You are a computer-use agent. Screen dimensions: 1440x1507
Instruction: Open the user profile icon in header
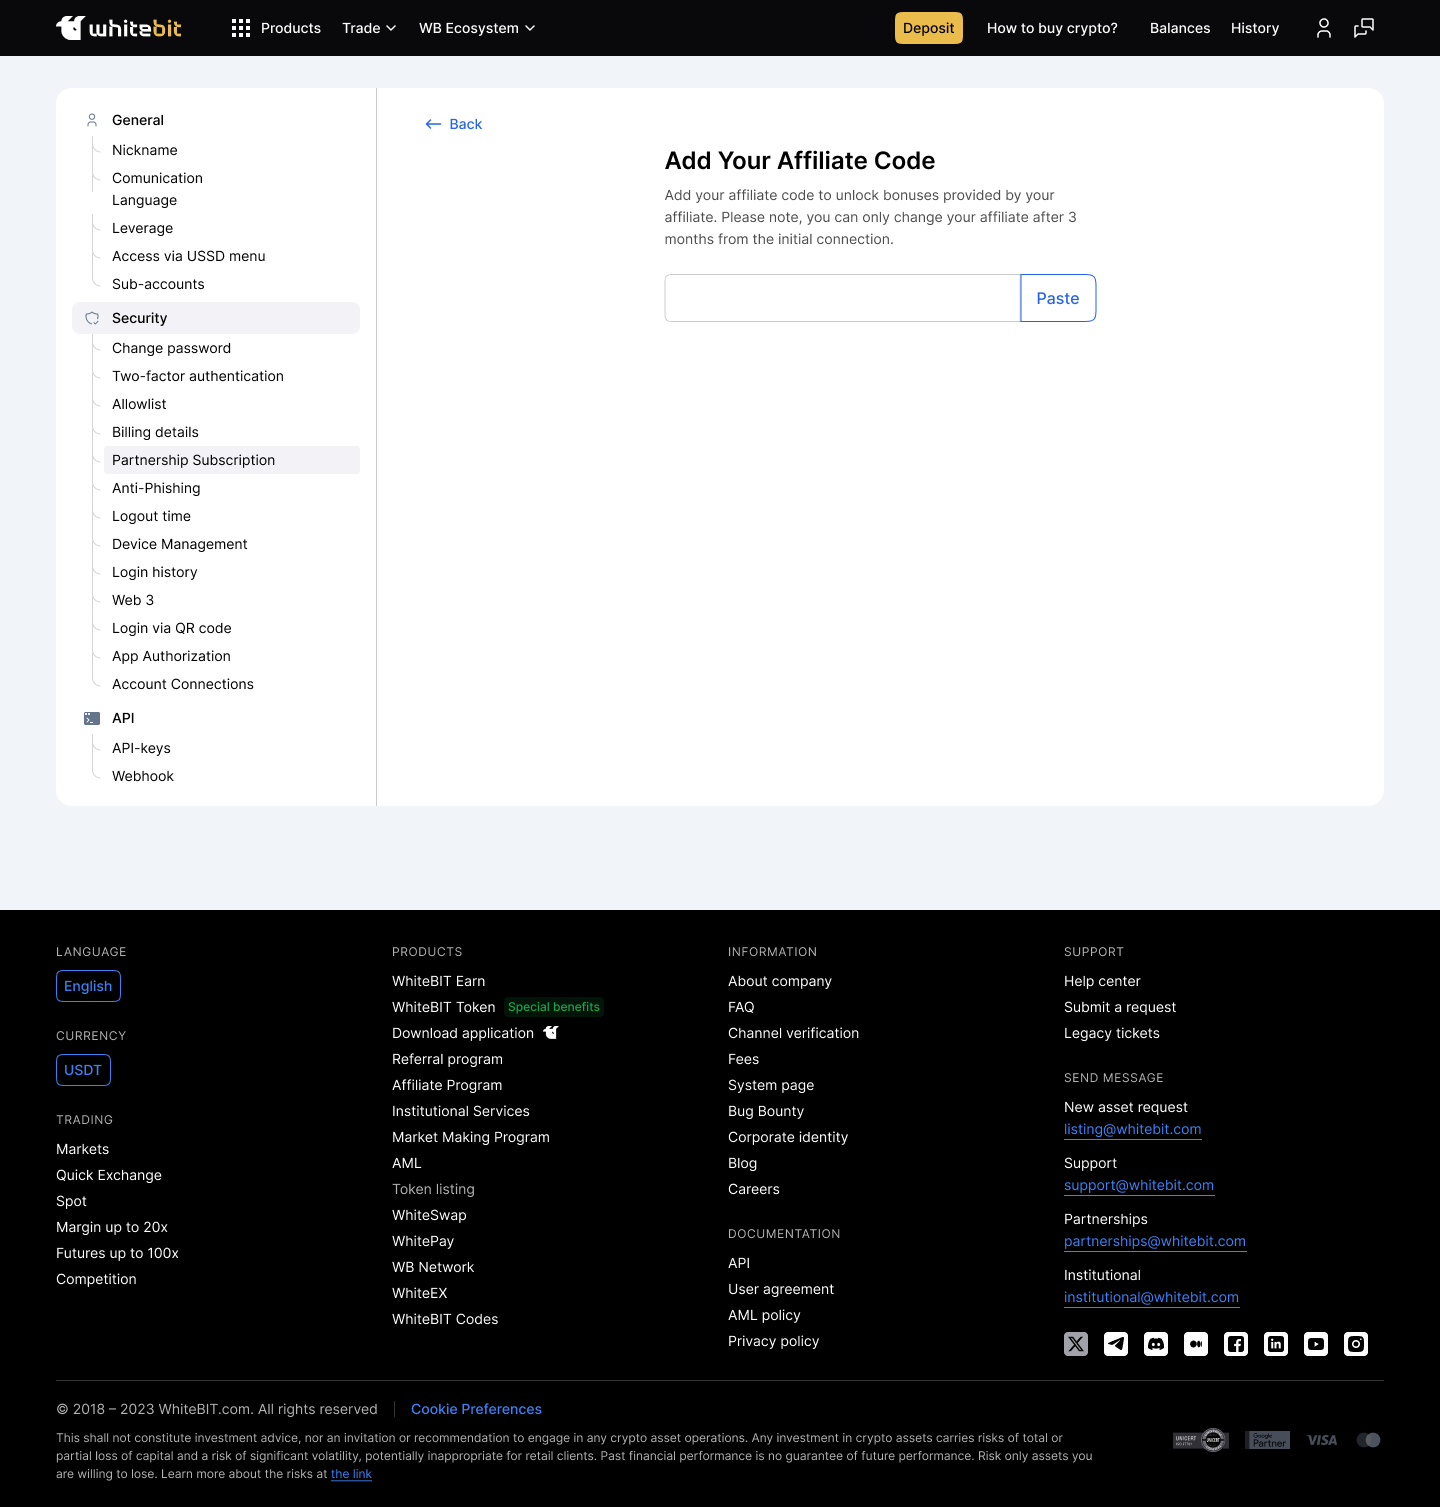[x=1323, y=28]
